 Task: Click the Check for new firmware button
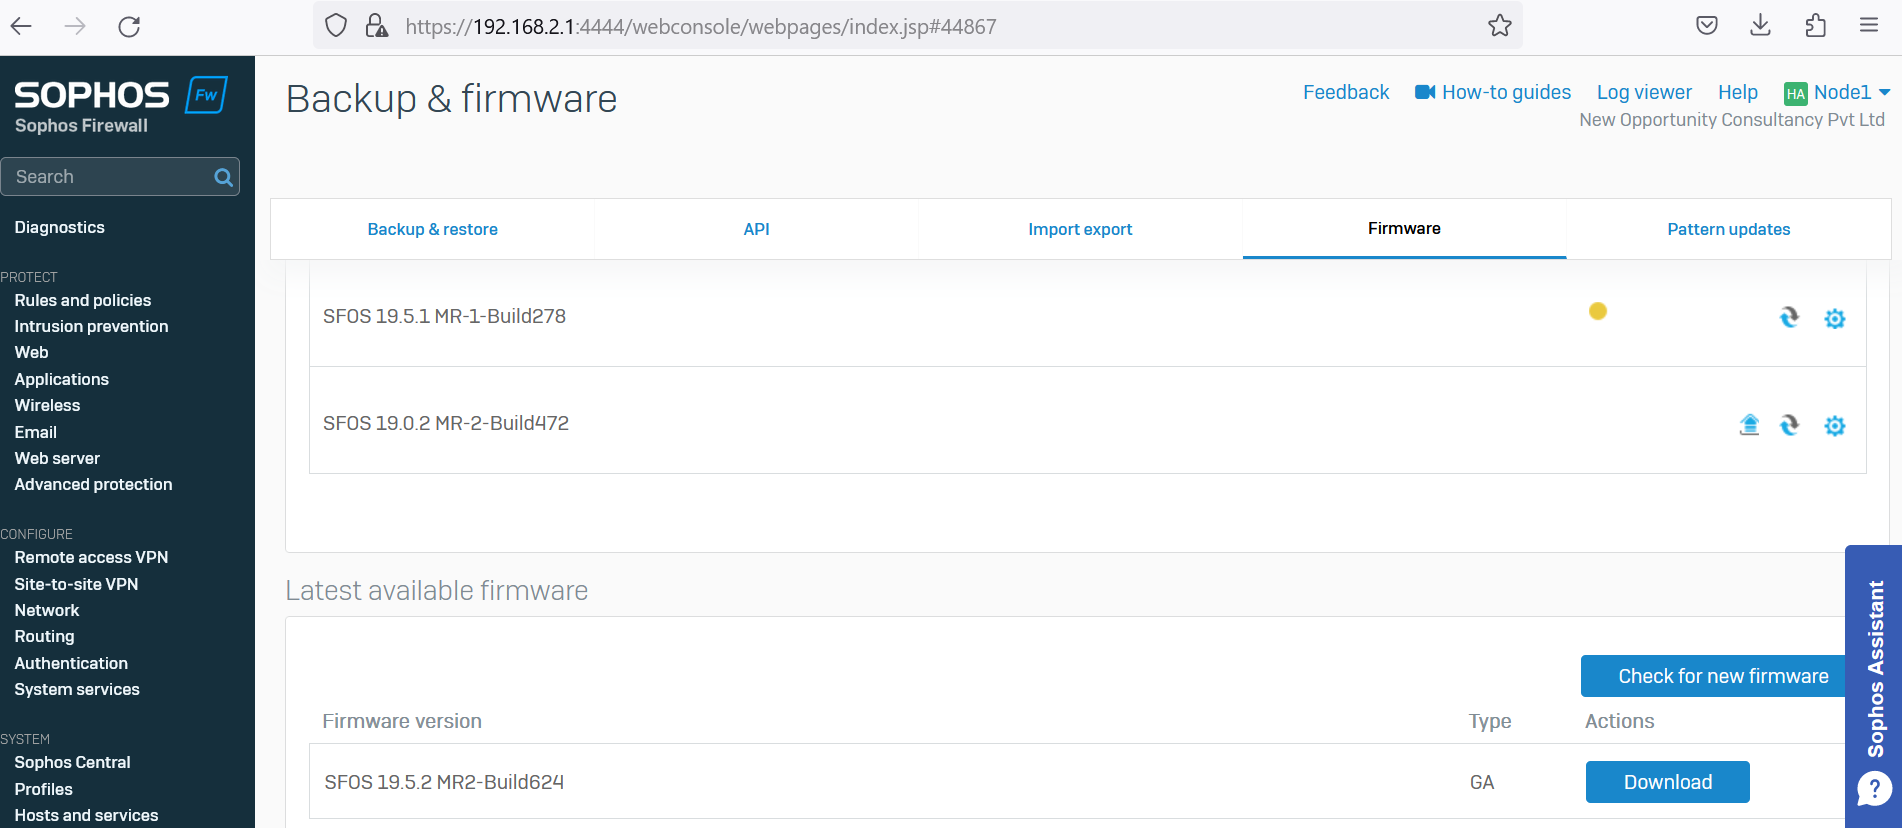1722,676
